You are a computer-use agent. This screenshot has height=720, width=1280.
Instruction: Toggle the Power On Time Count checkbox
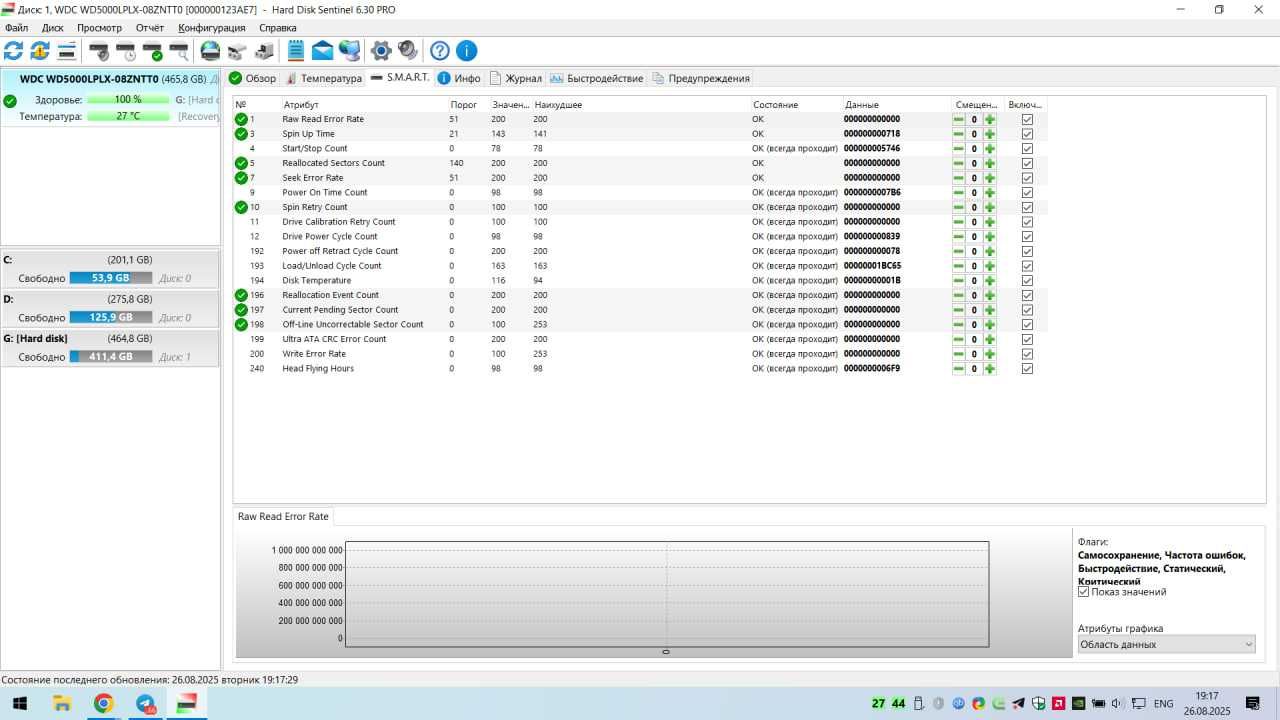coord(1027,193)
